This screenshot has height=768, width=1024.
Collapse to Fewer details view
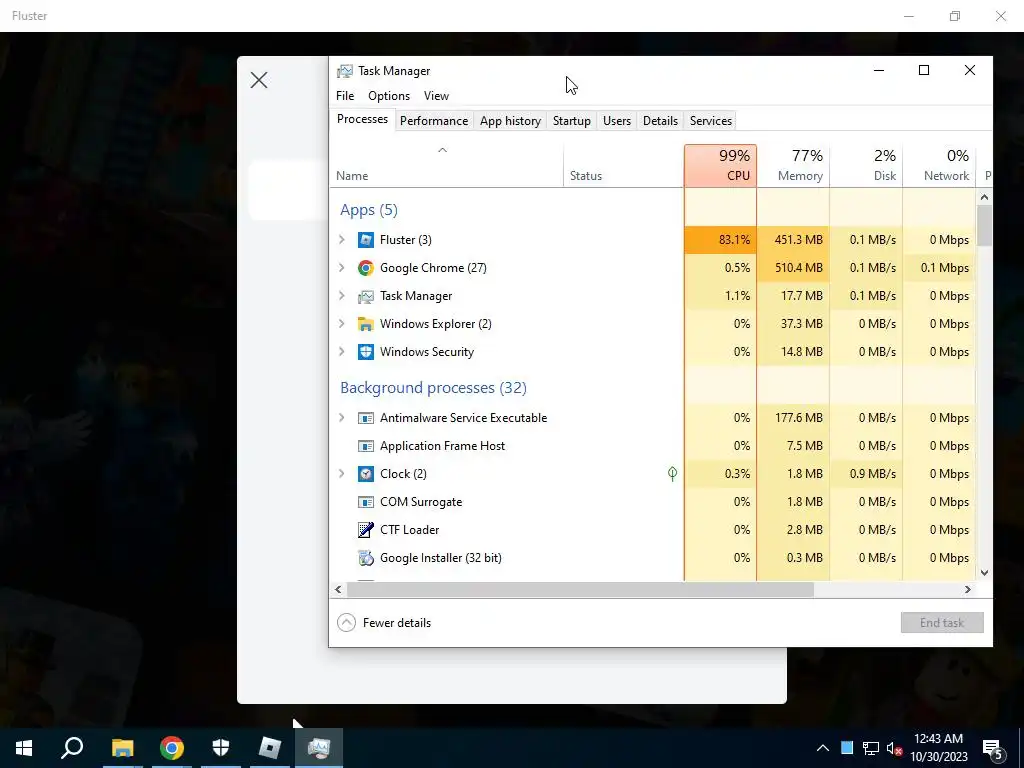[384, 623]
